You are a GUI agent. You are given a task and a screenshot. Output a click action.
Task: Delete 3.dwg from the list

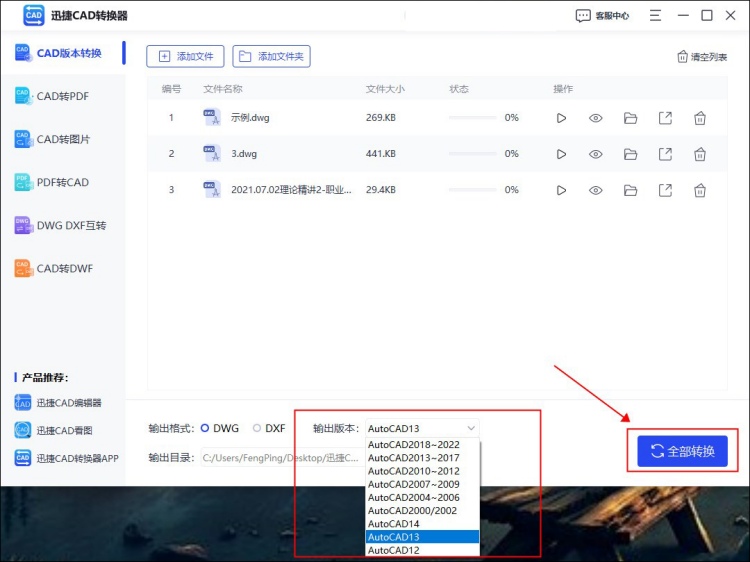coord(700,154)
